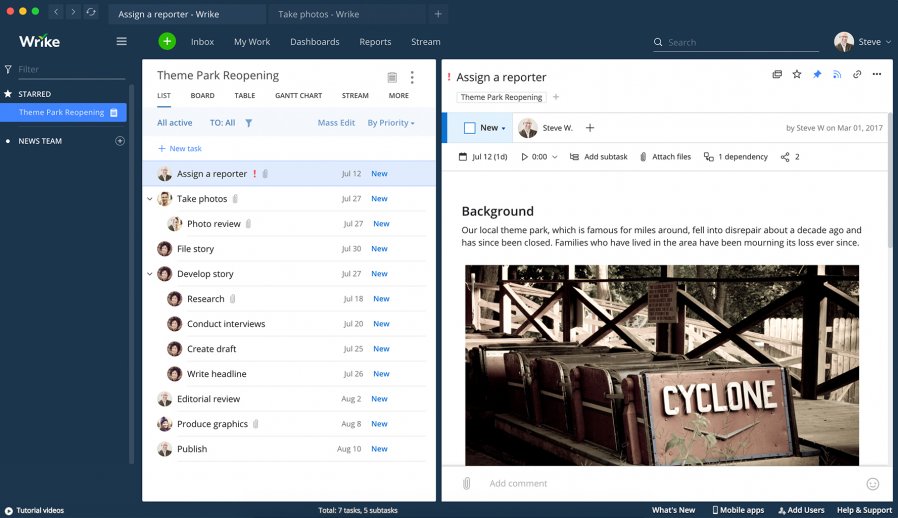
Task: Click the sidebar Filter input
Action: (x=71, y=69)
